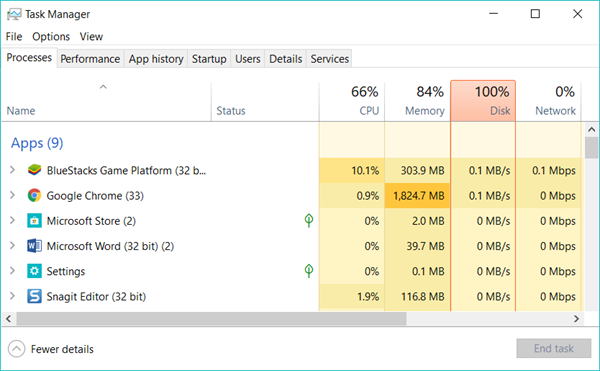The width and height of the screenshot is (600, 371).
Task: Expand the Snagit Editor process group
Action: point(12,296)
